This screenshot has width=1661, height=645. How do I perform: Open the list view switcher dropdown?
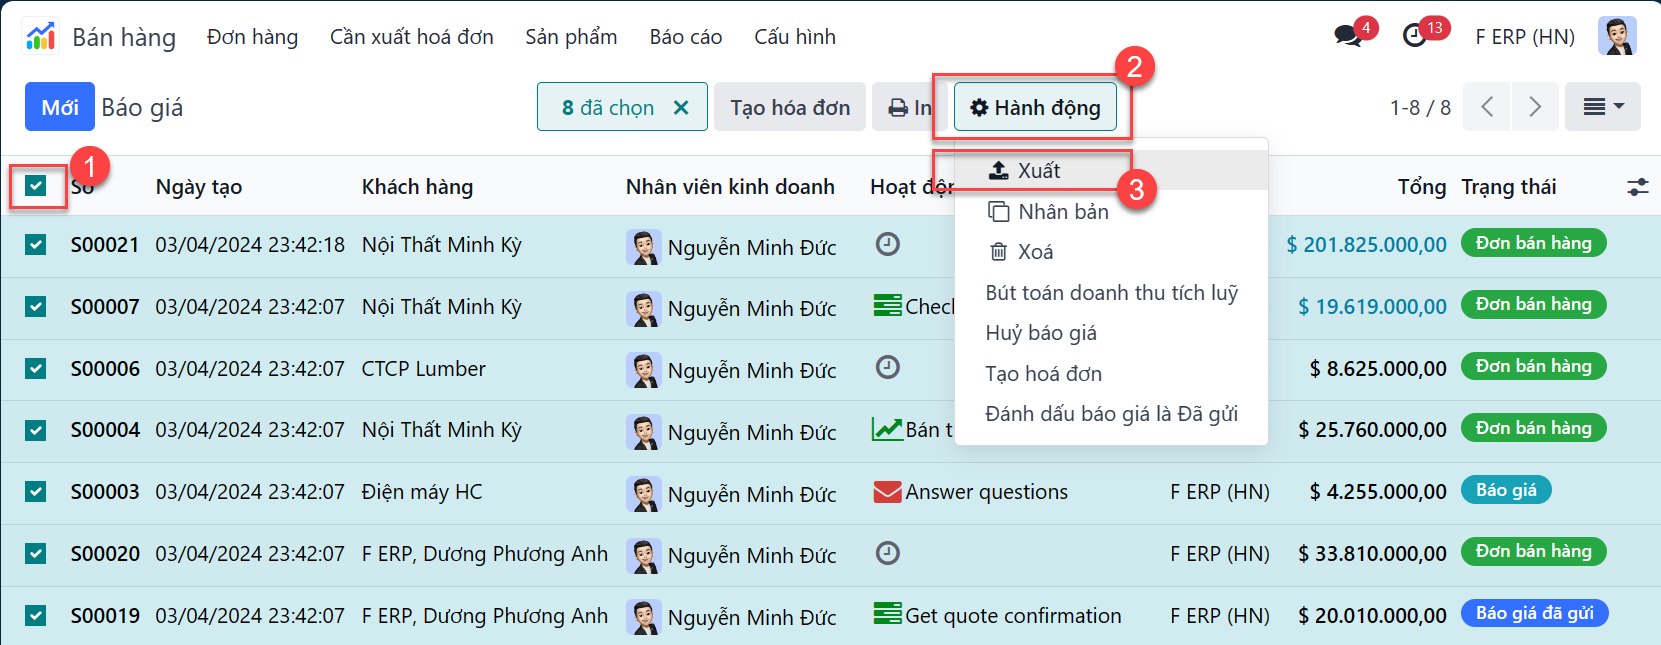coord(1603,107)
